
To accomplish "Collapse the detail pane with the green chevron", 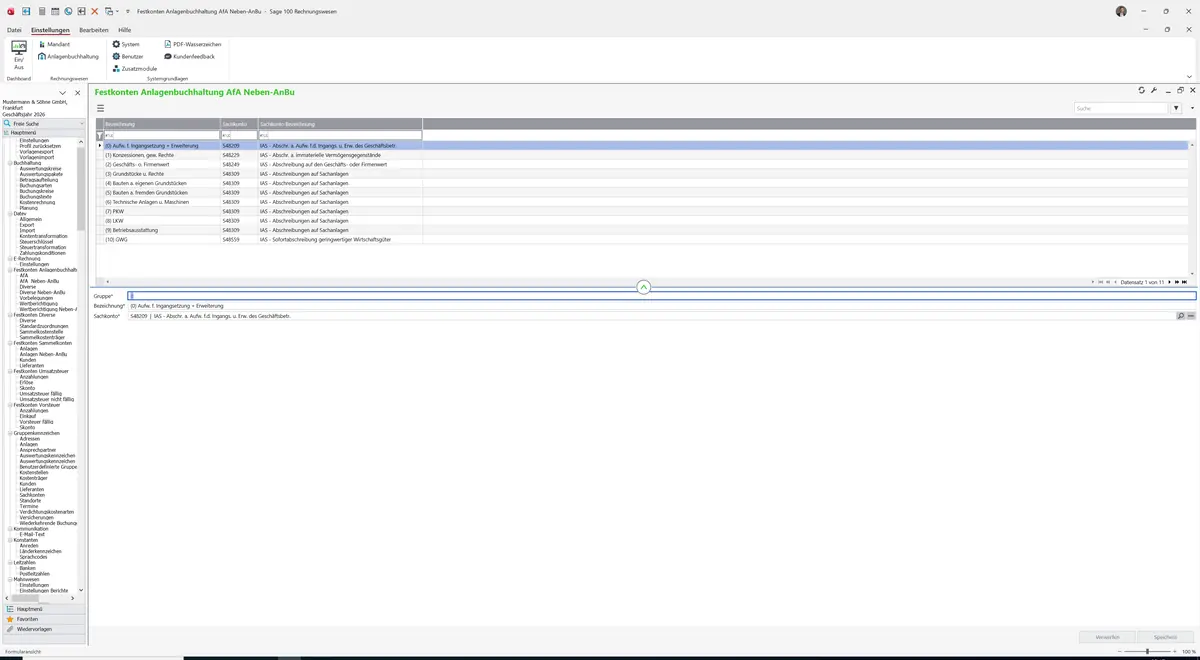I will point(643,287).
